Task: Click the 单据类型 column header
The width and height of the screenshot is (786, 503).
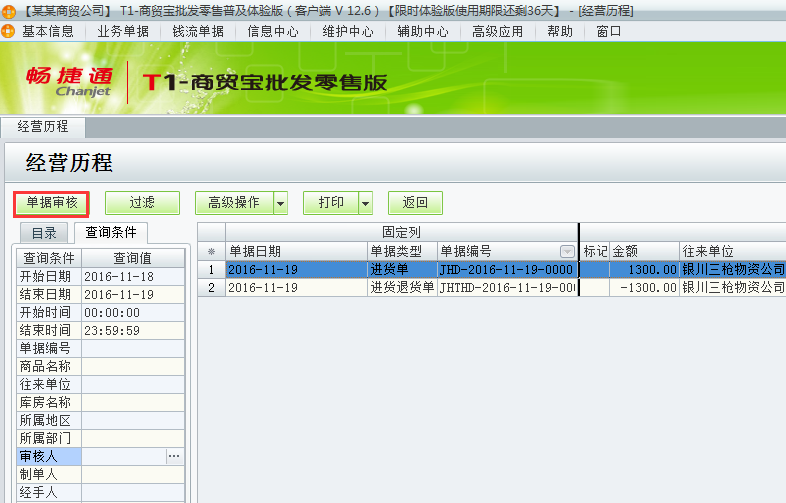Action: [x=402, y=251]
